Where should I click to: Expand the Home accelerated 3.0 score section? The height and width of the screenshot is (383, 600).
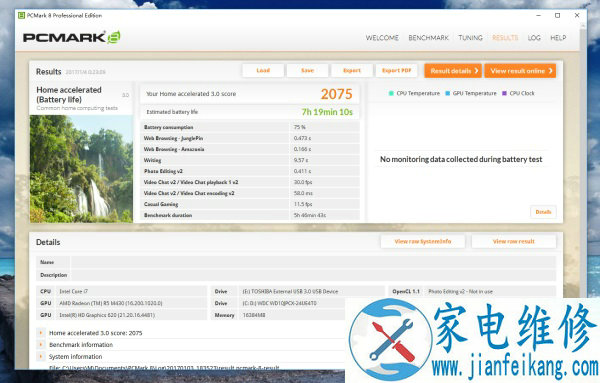(41, 333)
